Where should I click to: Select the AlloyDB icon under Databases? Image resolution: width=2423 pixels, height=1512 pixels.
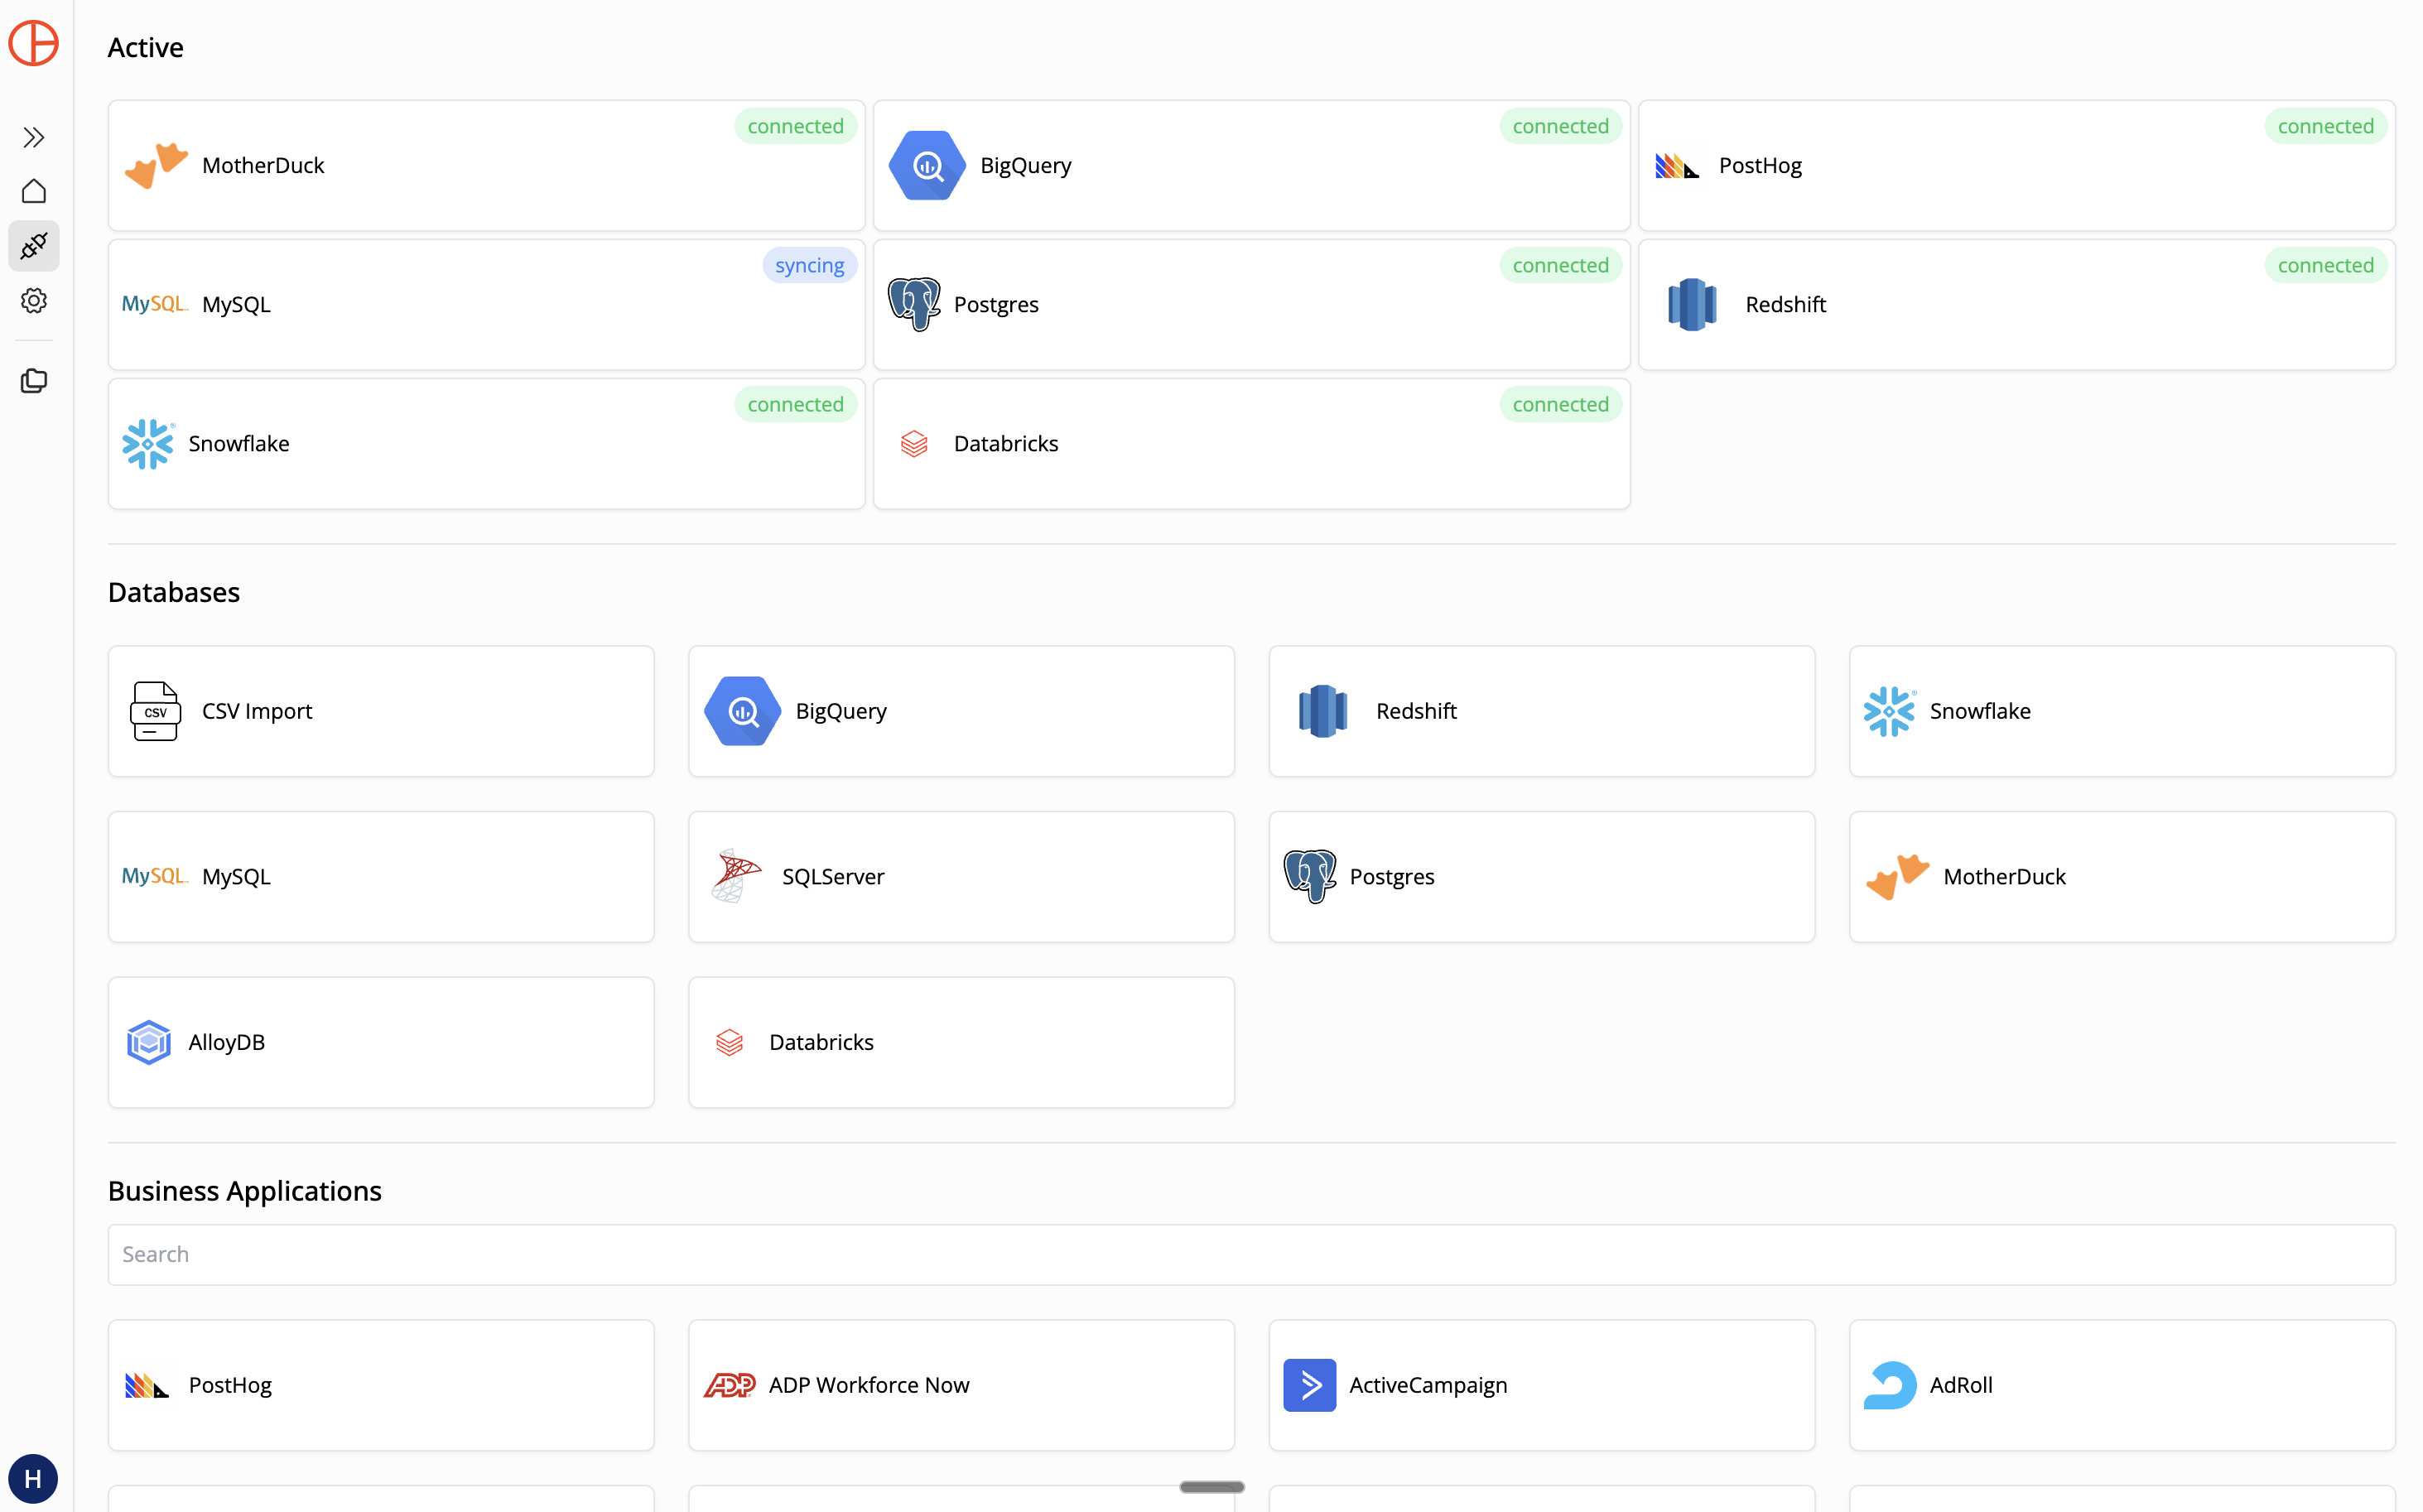pyautogui.click(x=148, y=1042)
